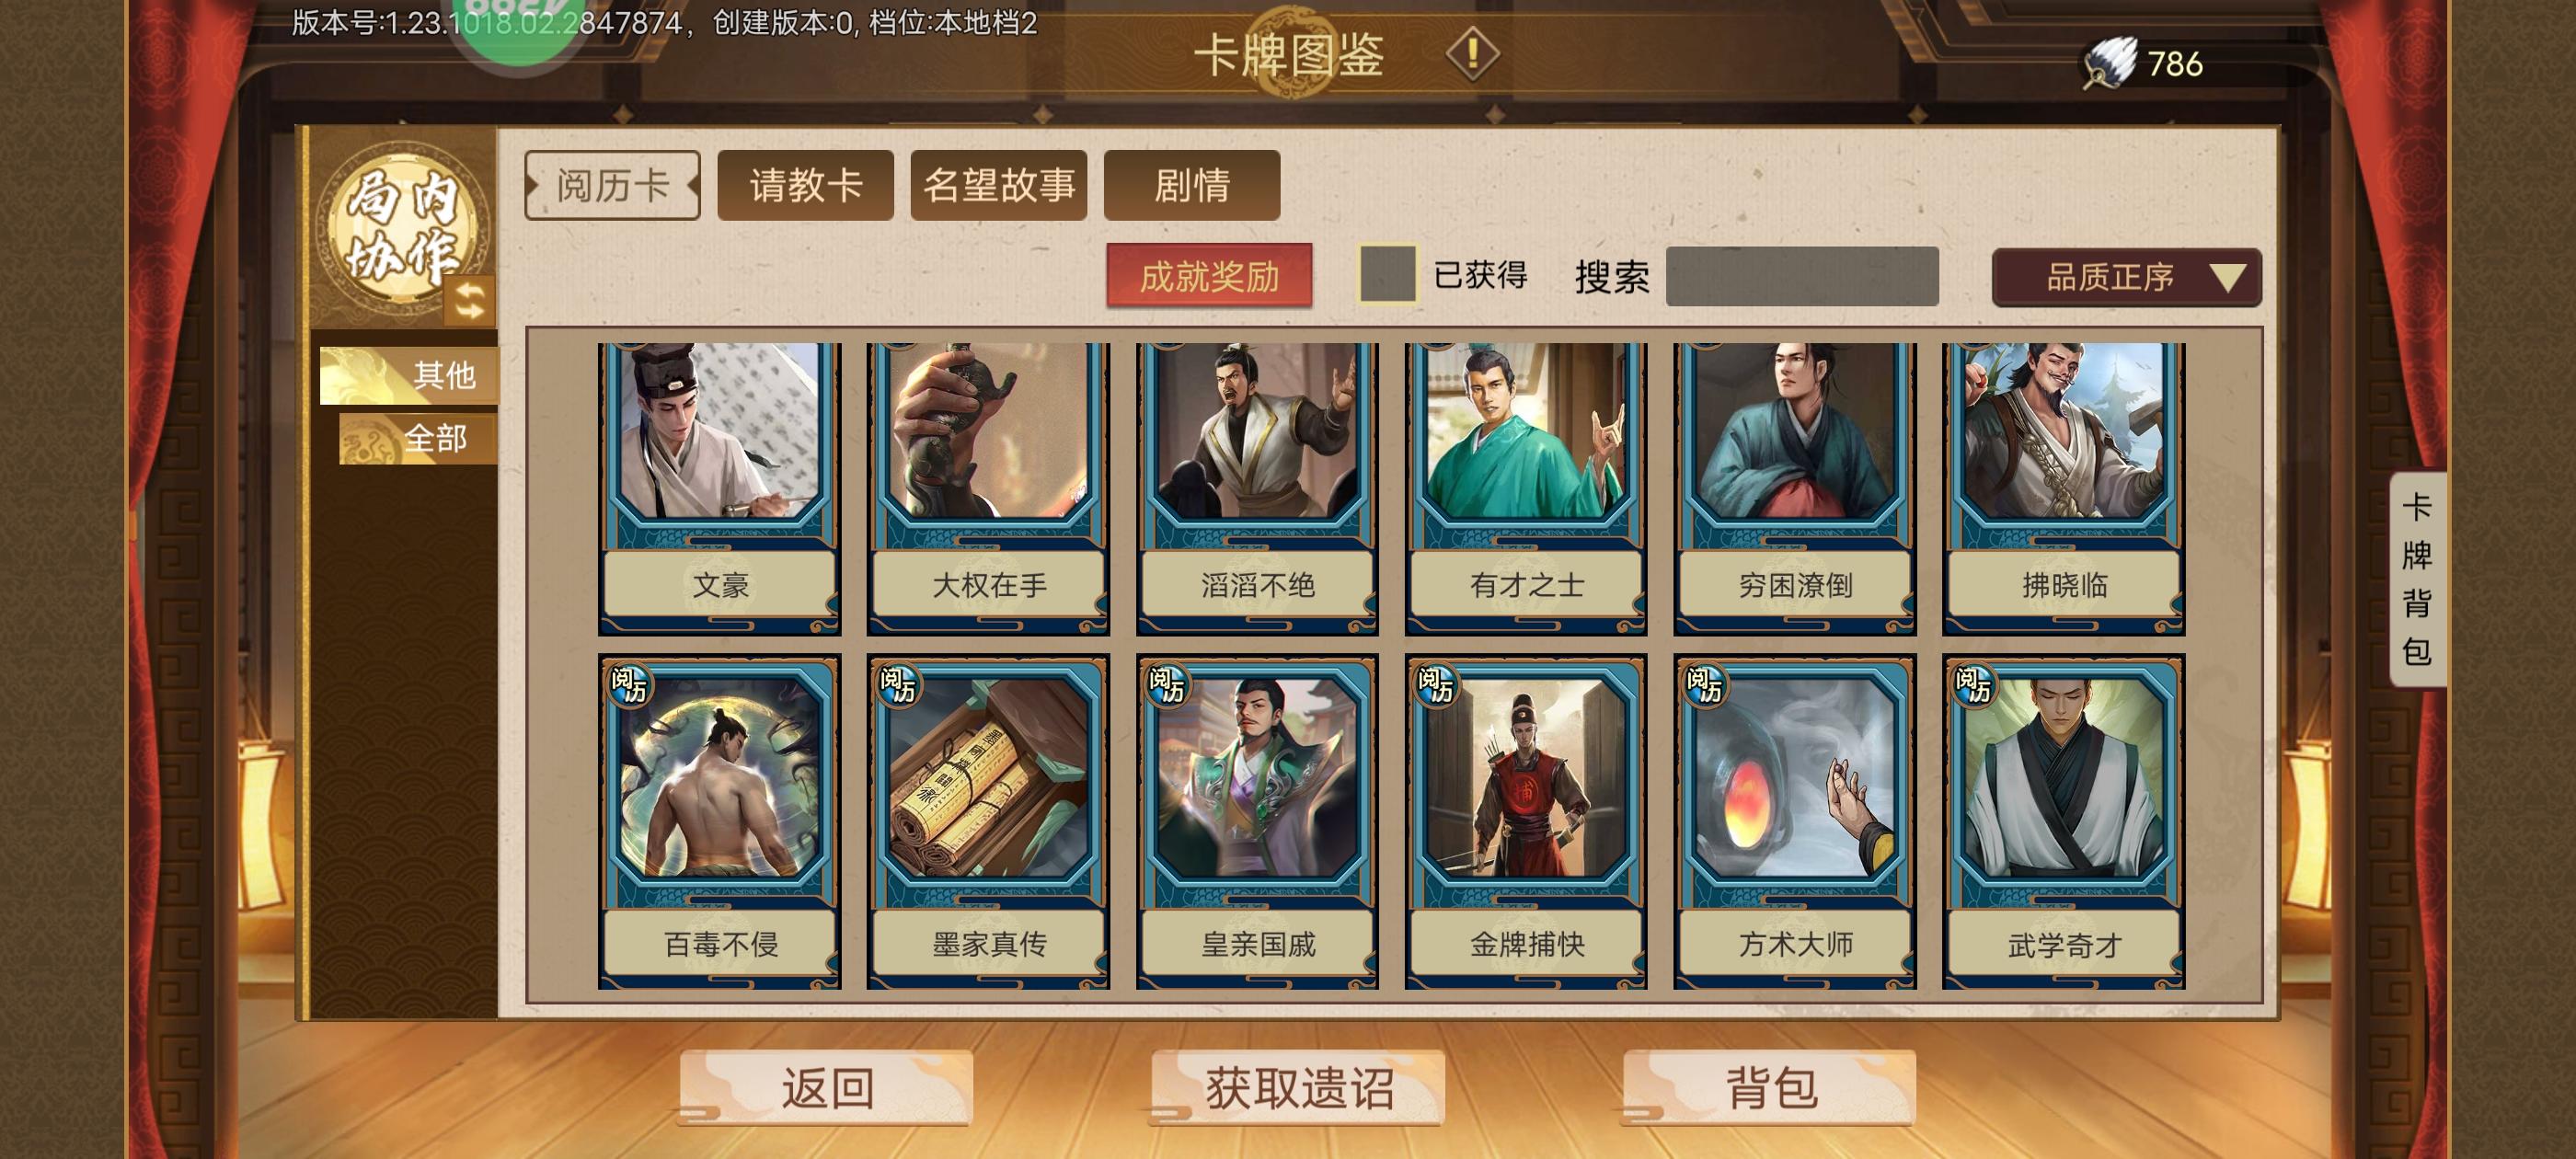Screen dimensions: 2576x1159
Task: Open the 方术大师 card
Action: coord(1795,822)
